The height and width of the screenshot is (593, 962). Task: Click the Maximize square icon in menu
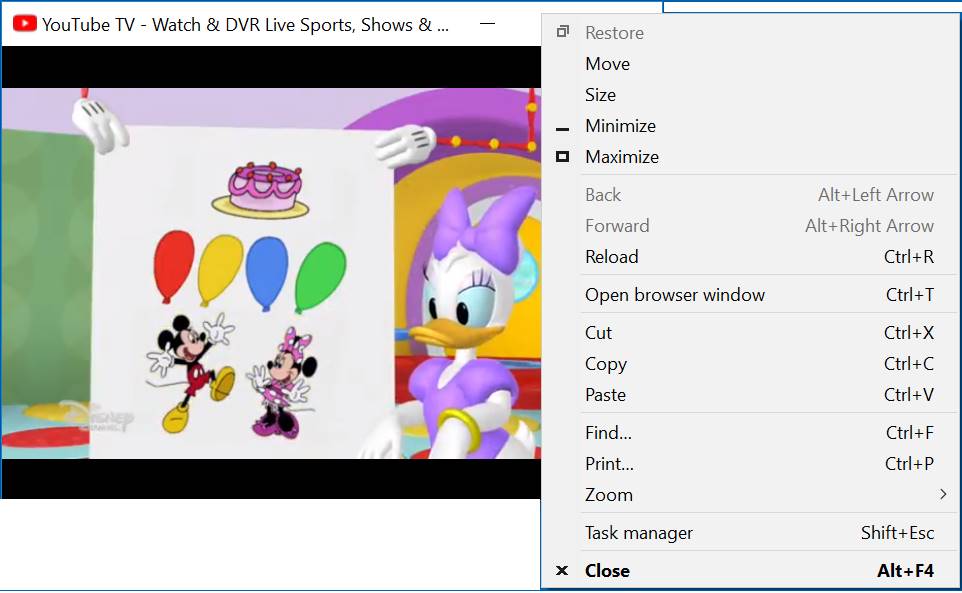click(x=563, y=156)
